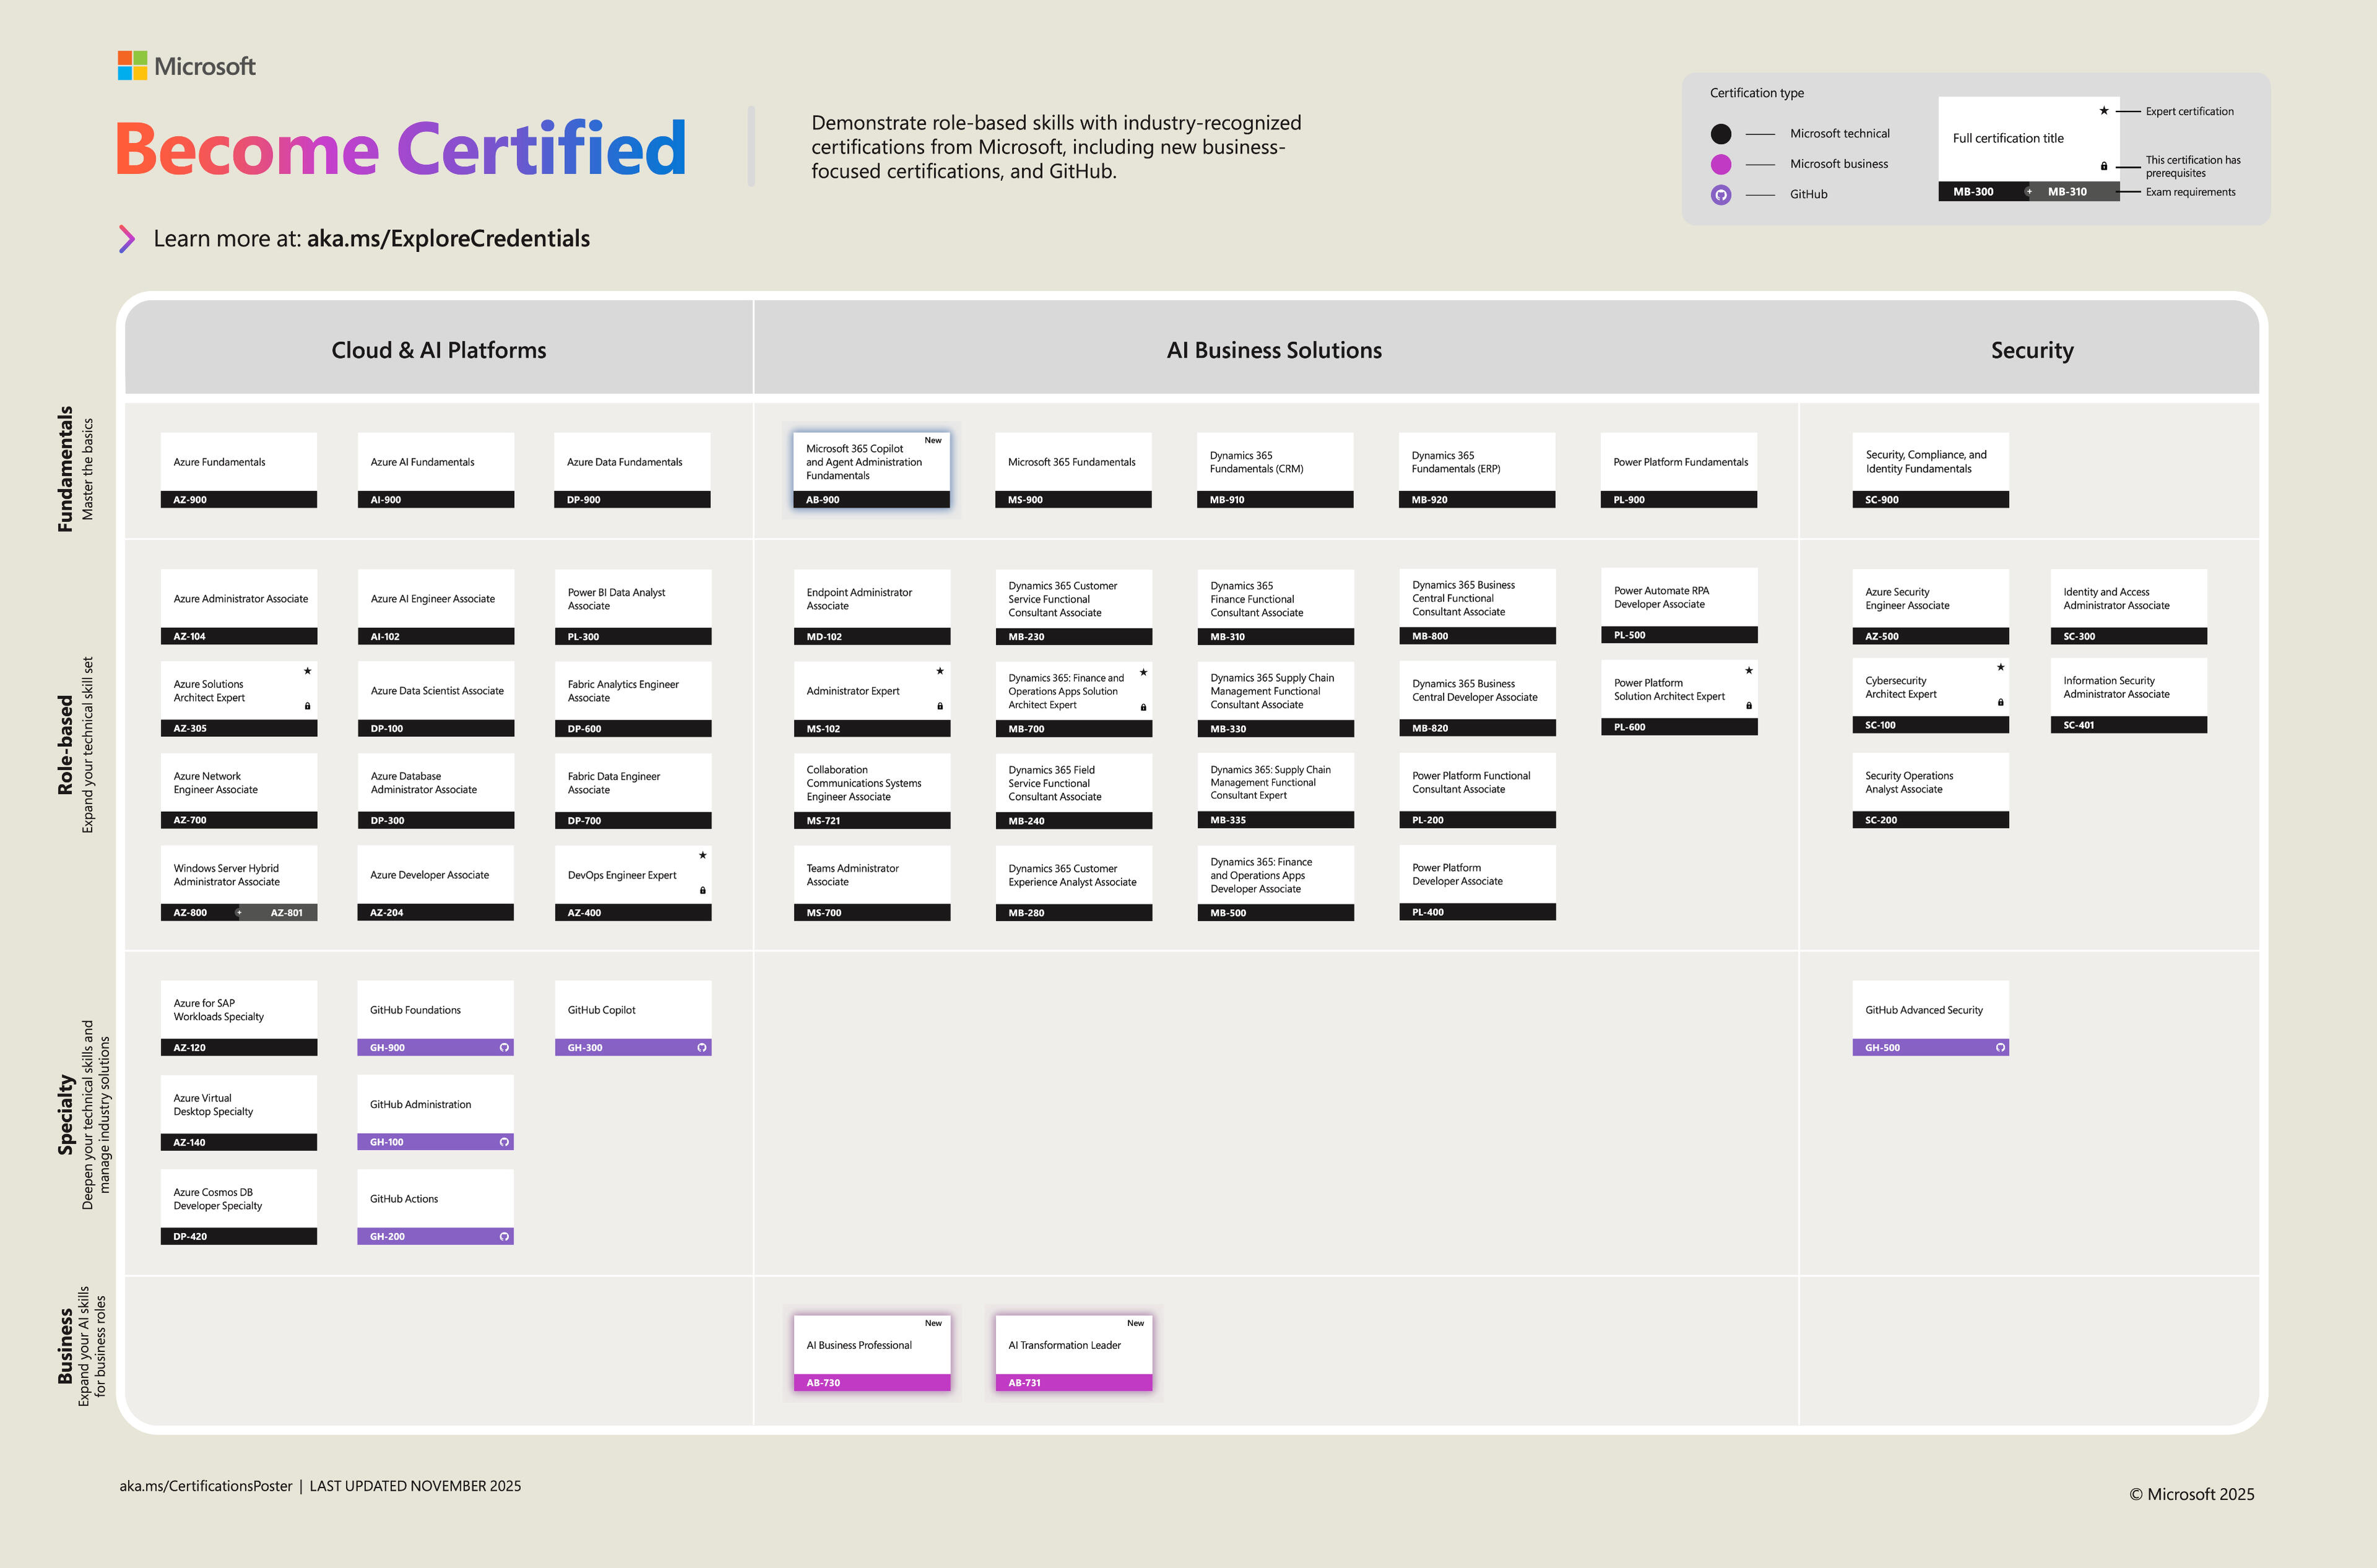Screen dimensions: 2377x1568
Task: Select the Cloud & AI Platforms column header
Action: pos(438,350)
